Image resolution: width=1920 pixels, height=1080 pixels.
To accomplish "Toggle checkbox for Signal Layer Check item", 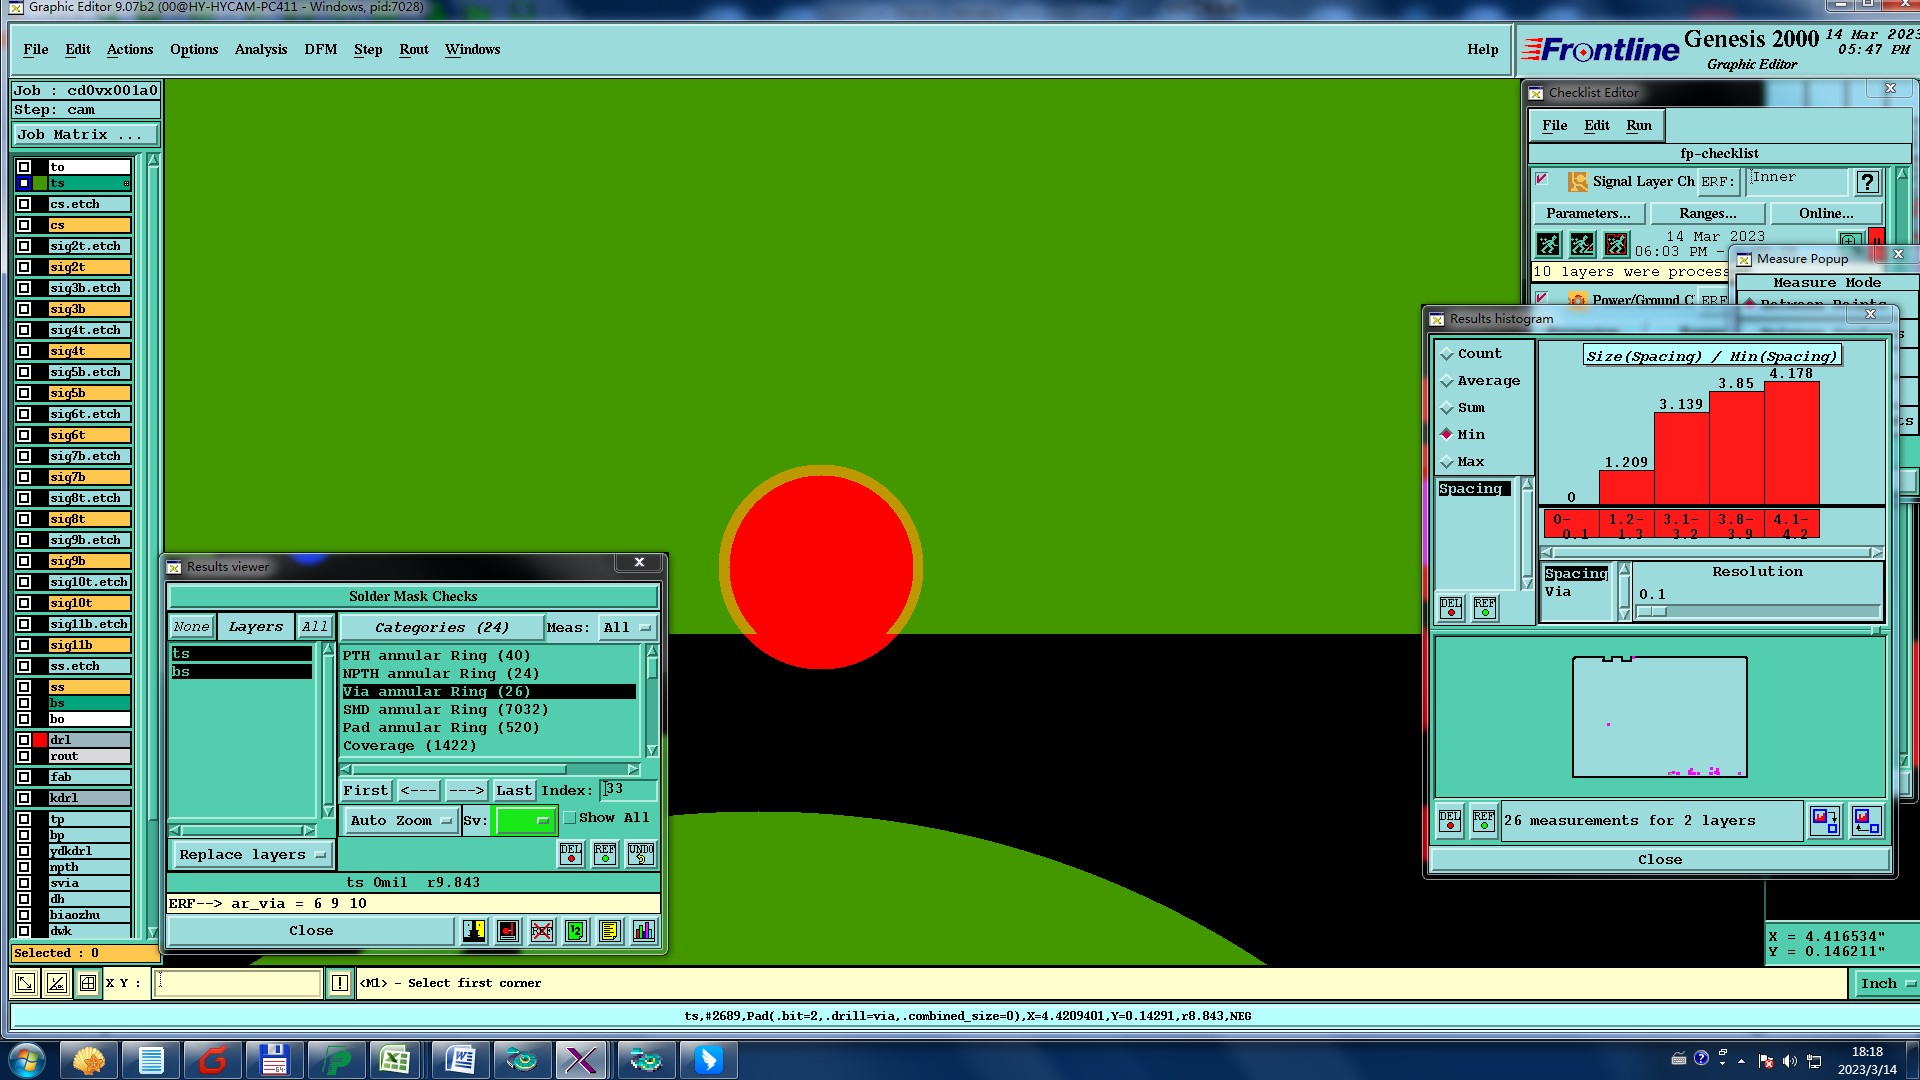I will point(1541,180).
